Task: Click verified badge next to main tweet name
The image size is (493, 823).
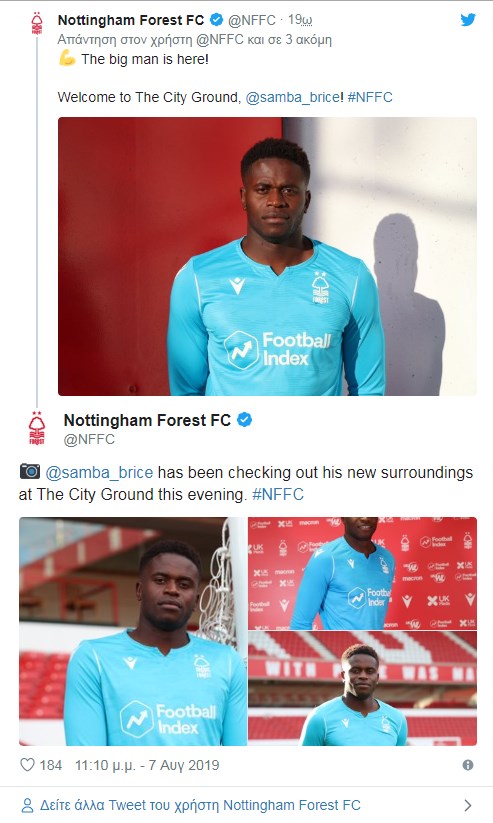Action: (x=245, y=420)
